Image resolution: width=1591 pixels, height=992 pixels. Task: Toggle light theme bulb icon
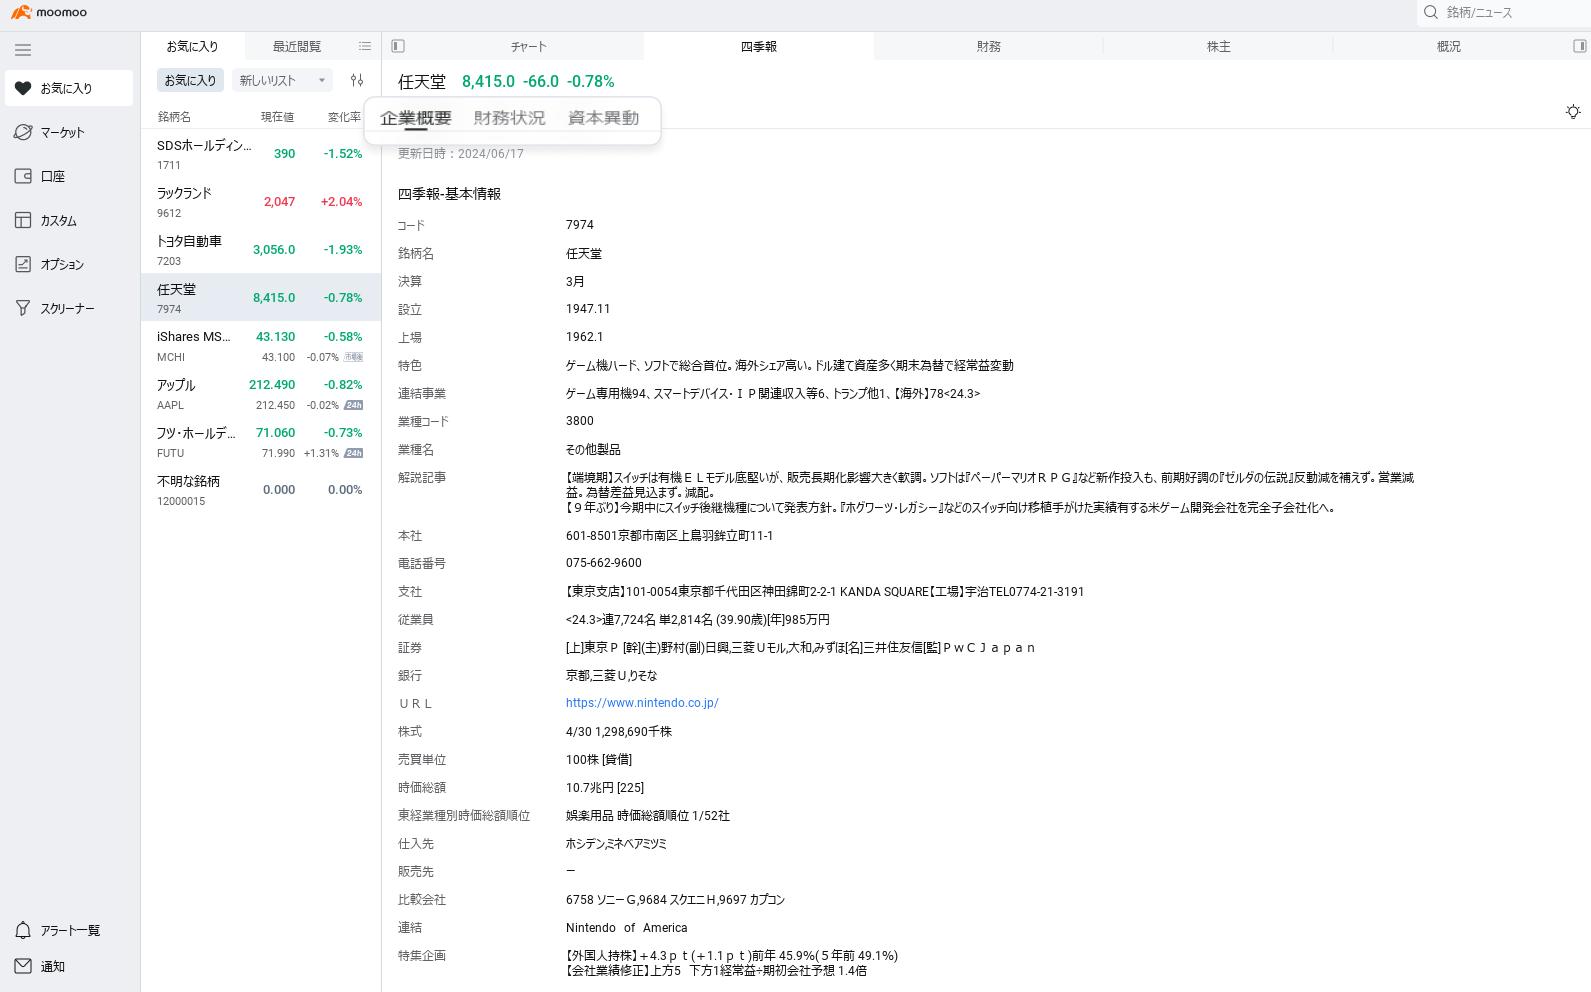[x=1573, y=111]
